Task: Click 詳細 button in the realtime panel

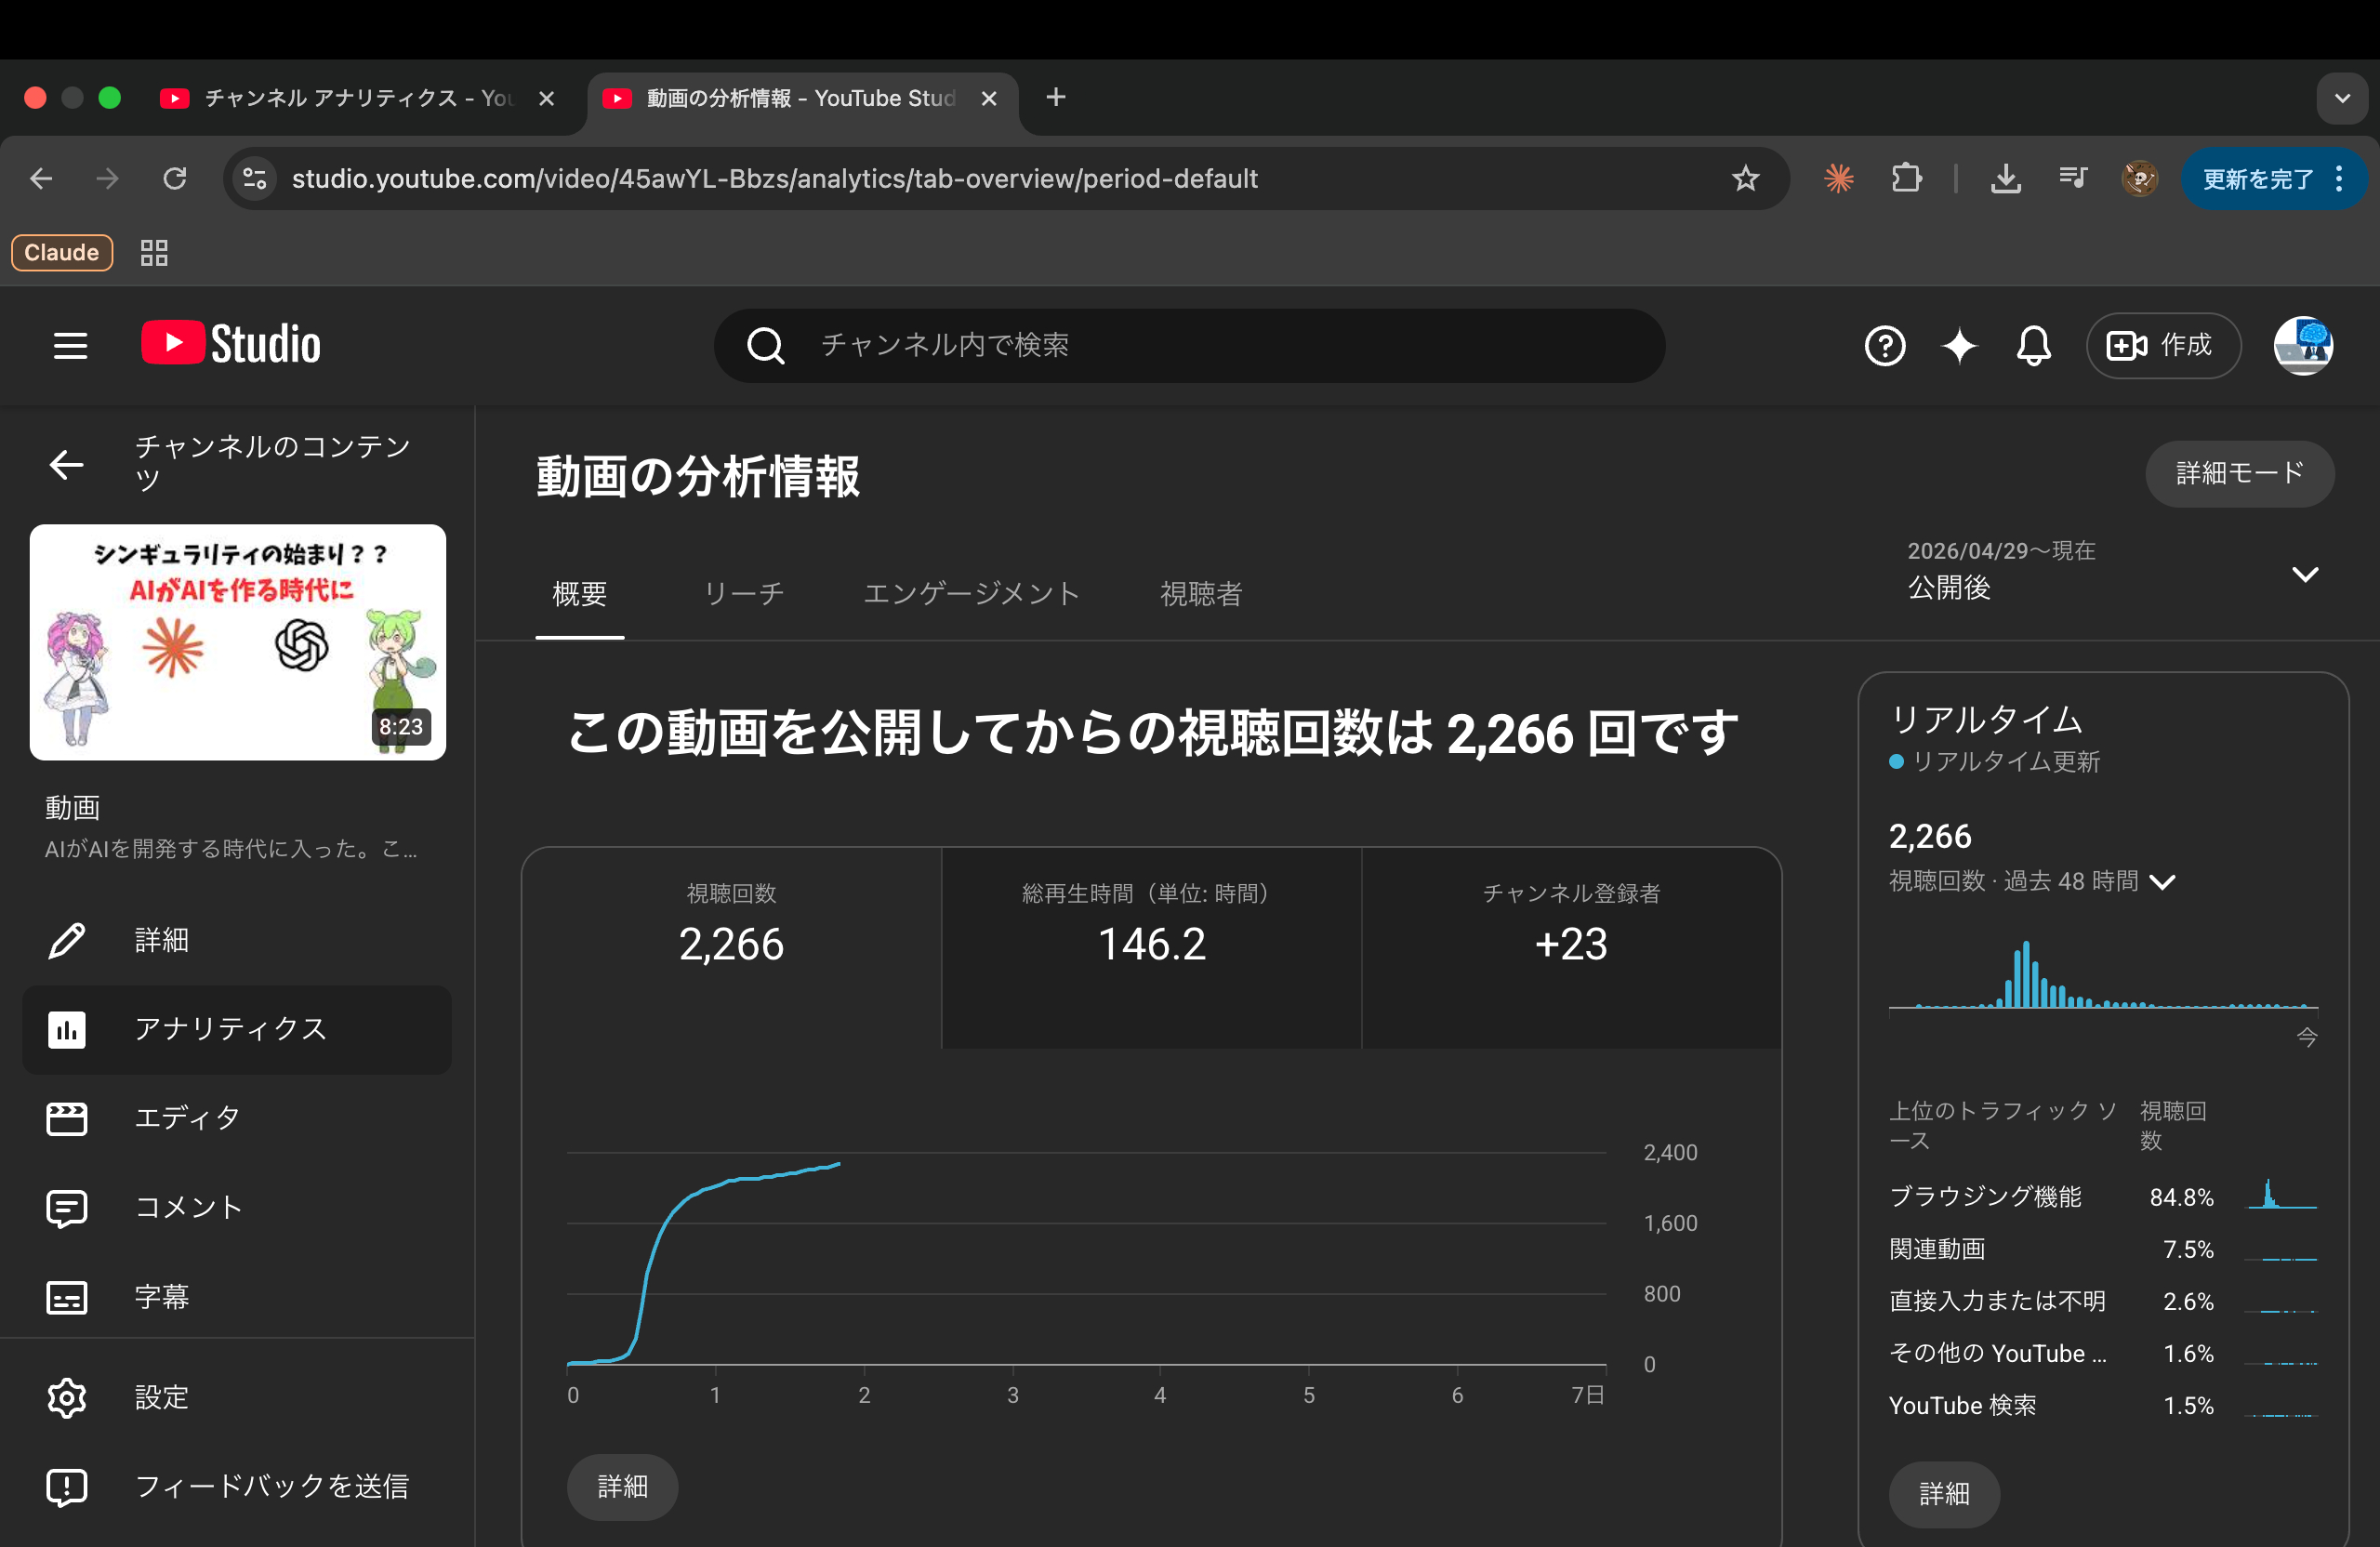Action: [x=1944, y=1494]
